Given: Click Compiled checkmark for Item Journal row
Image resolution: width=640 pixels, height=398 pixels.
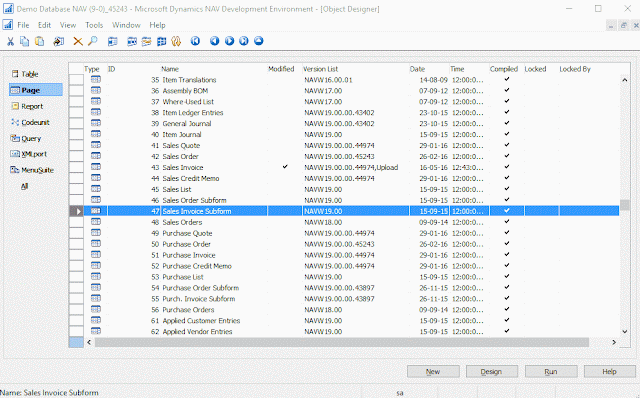Looking at the screenshot, I should click(507, 134).
